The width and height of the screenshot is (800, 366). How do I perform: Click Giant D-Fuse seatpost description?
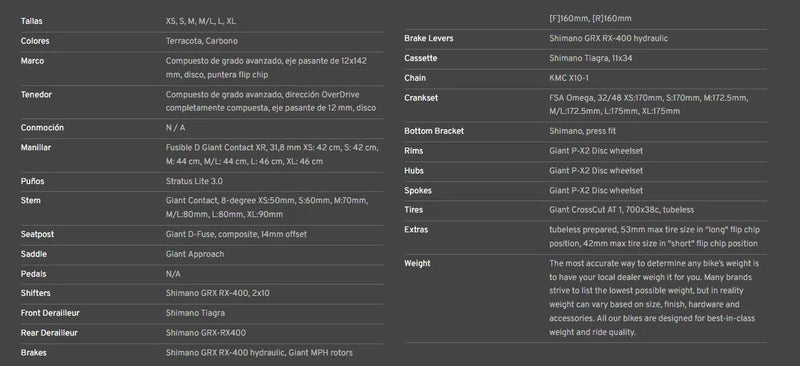click(236, 234)
